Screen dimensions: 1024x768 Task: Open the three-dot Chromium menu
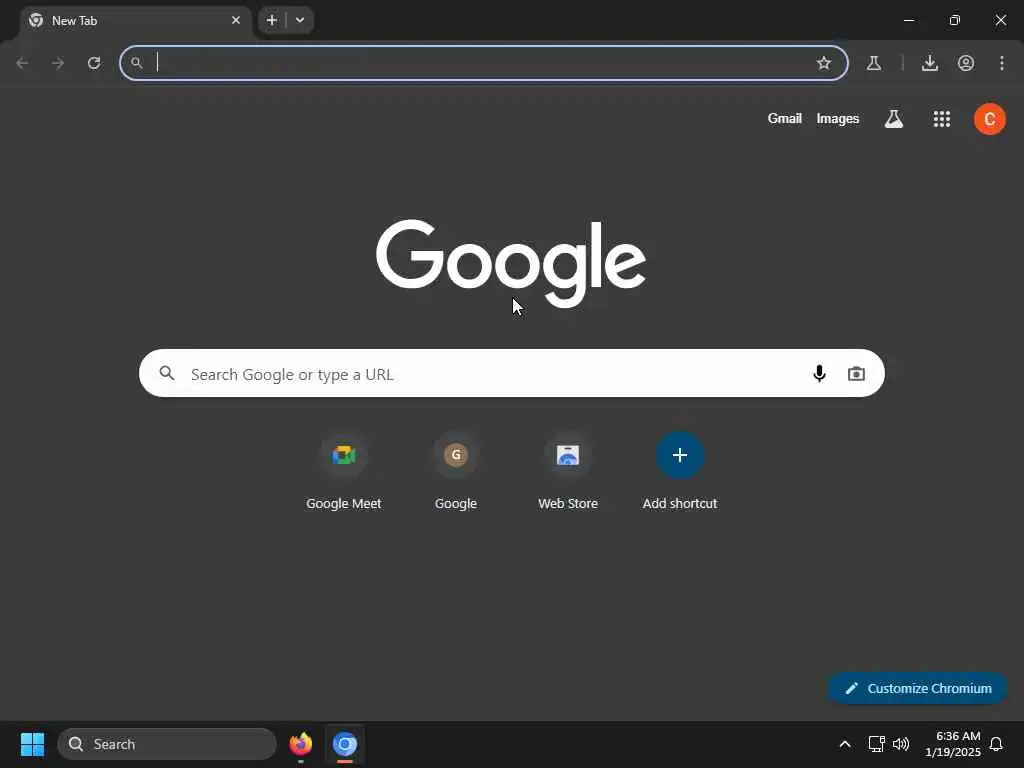point(1002,63)
